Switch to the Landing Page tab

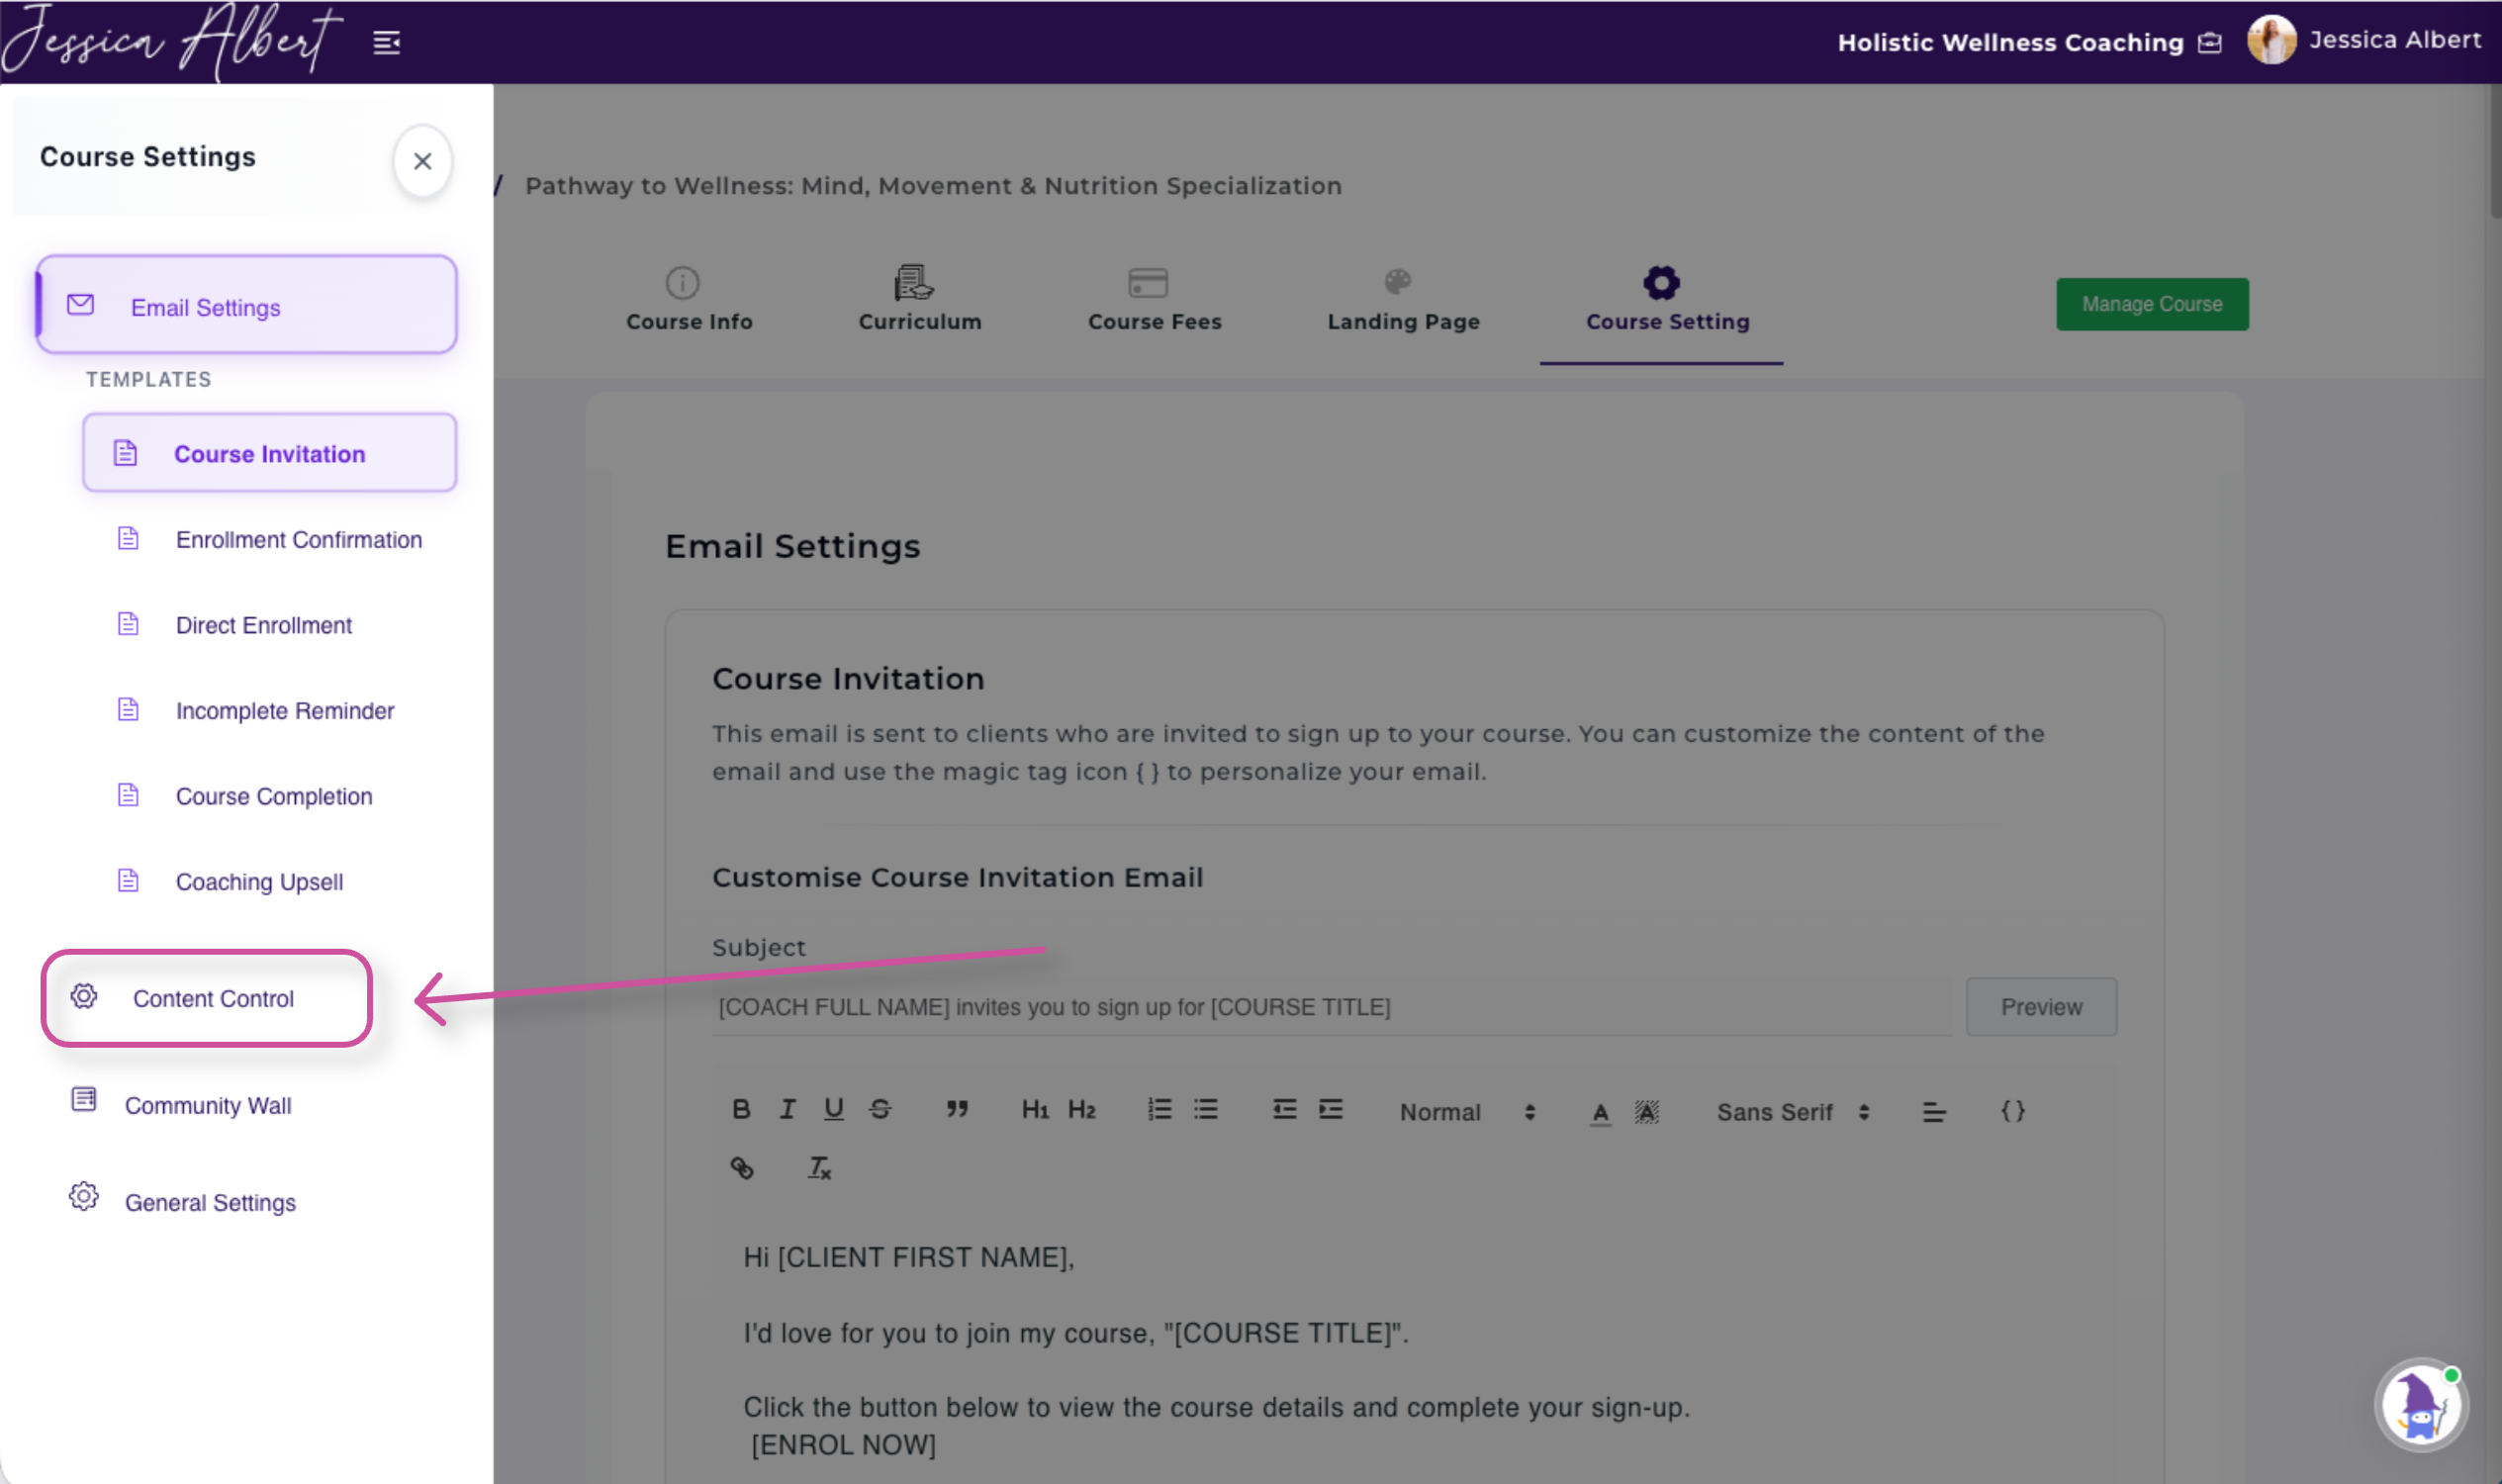(1403, 299)
